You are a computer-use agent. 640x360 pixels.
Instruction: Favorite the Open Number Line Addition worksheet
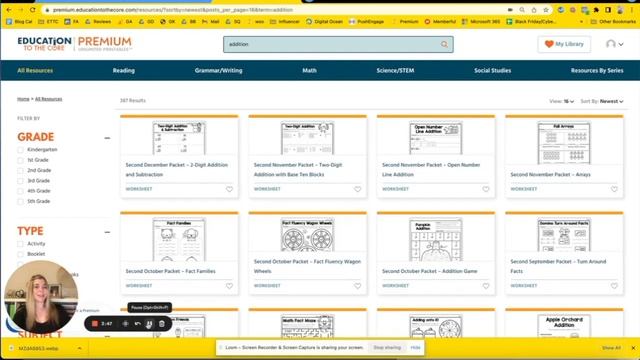(x=486, y=189)
